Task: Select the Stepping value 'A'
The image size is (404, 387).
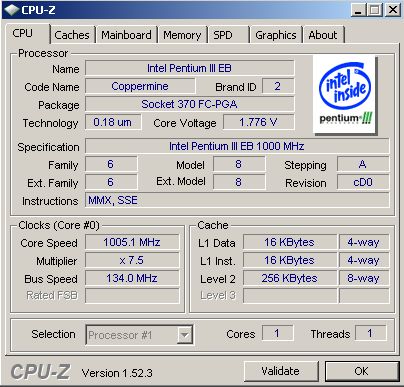Action: (x=363, y=164)
